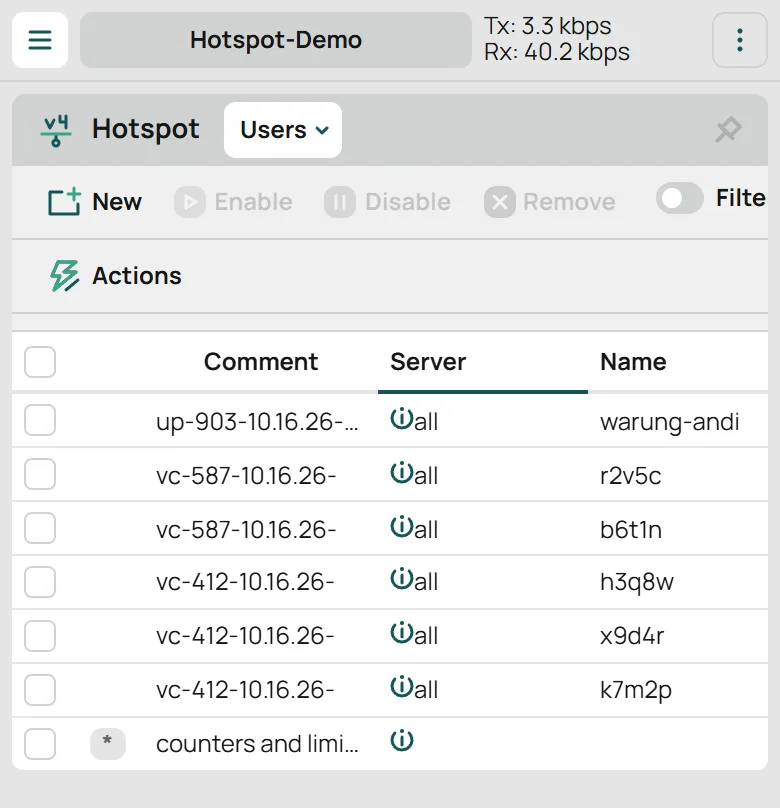Click the Disable pause icon

[x=340, y=202]
